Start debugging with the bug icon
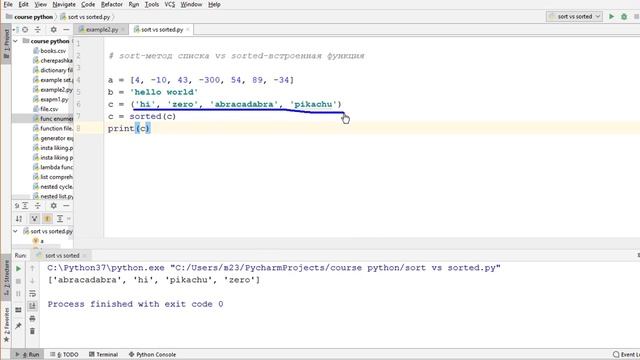Screen dimensions: 640x360 624,17
